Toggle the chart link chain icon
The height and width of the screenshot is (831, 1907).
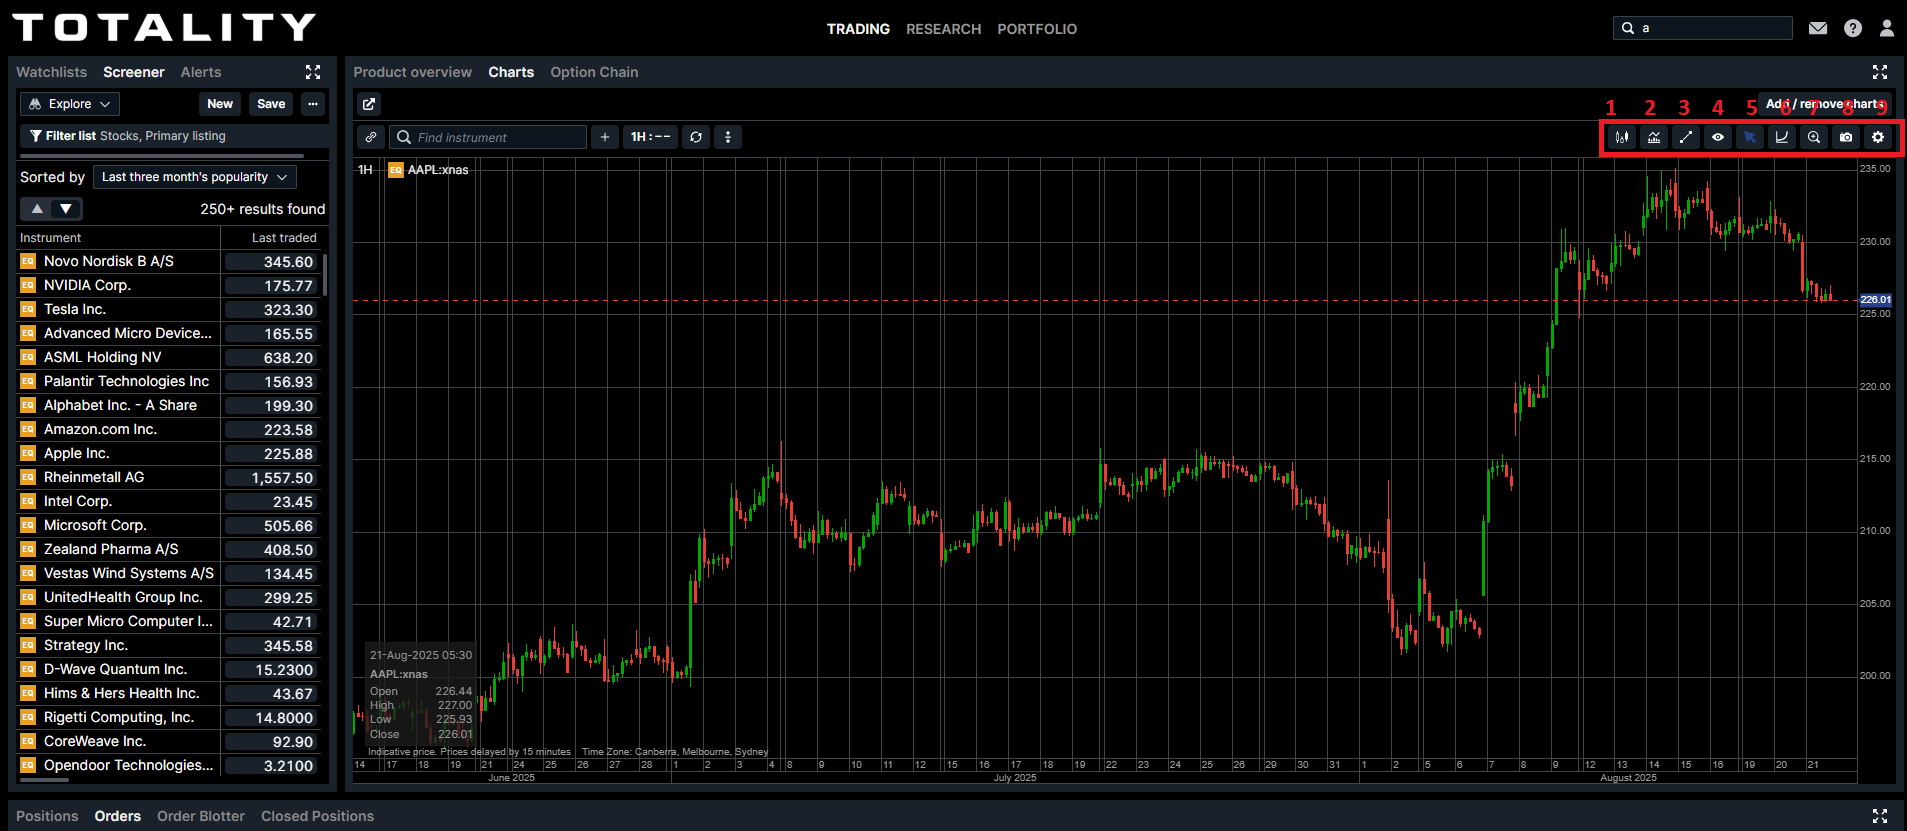(x=371, y=137)
